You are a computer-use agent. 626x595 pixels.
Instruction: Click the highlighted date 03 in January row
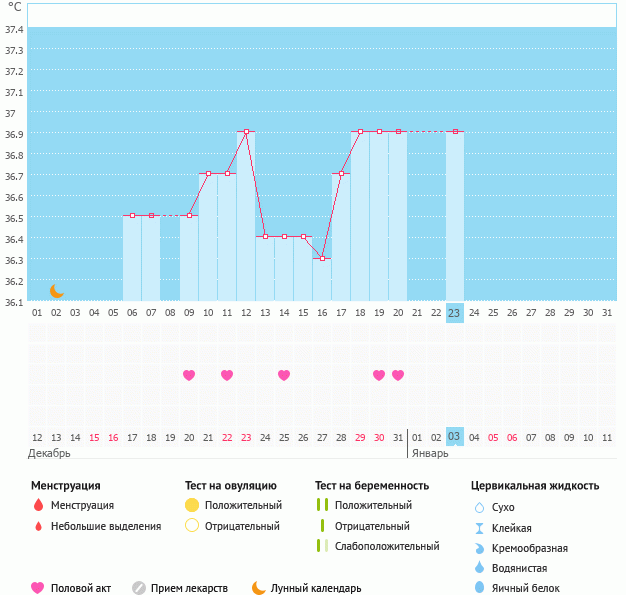[454, 438]
